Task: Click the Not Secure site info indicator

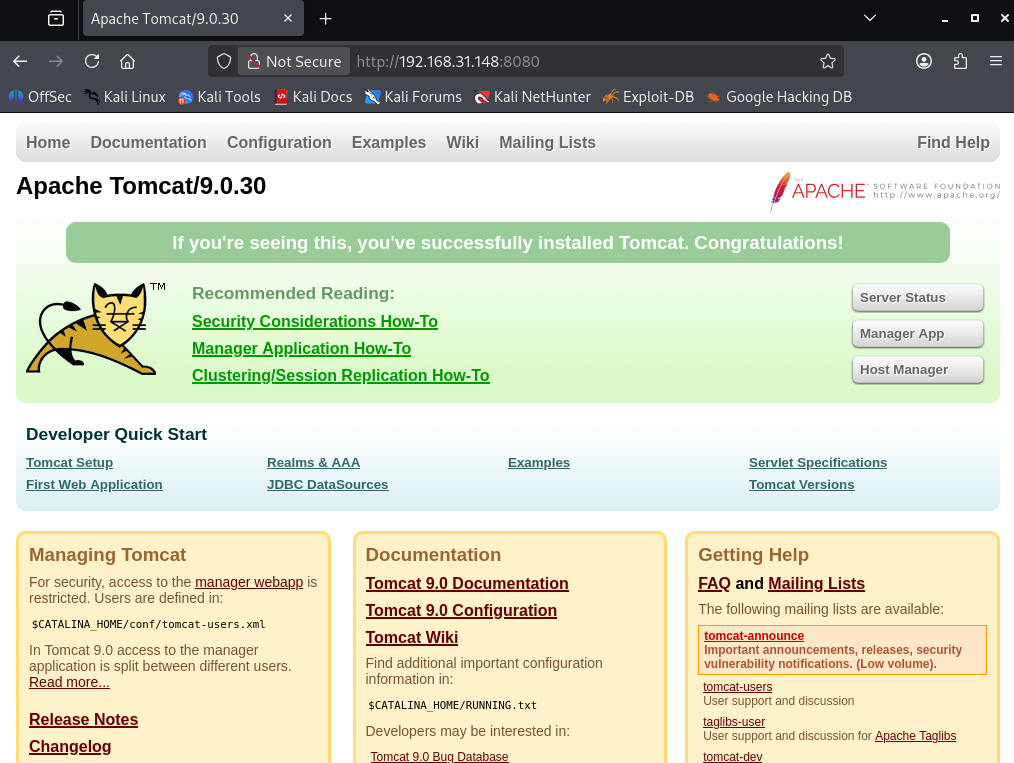Action: [x=294, y=61]
